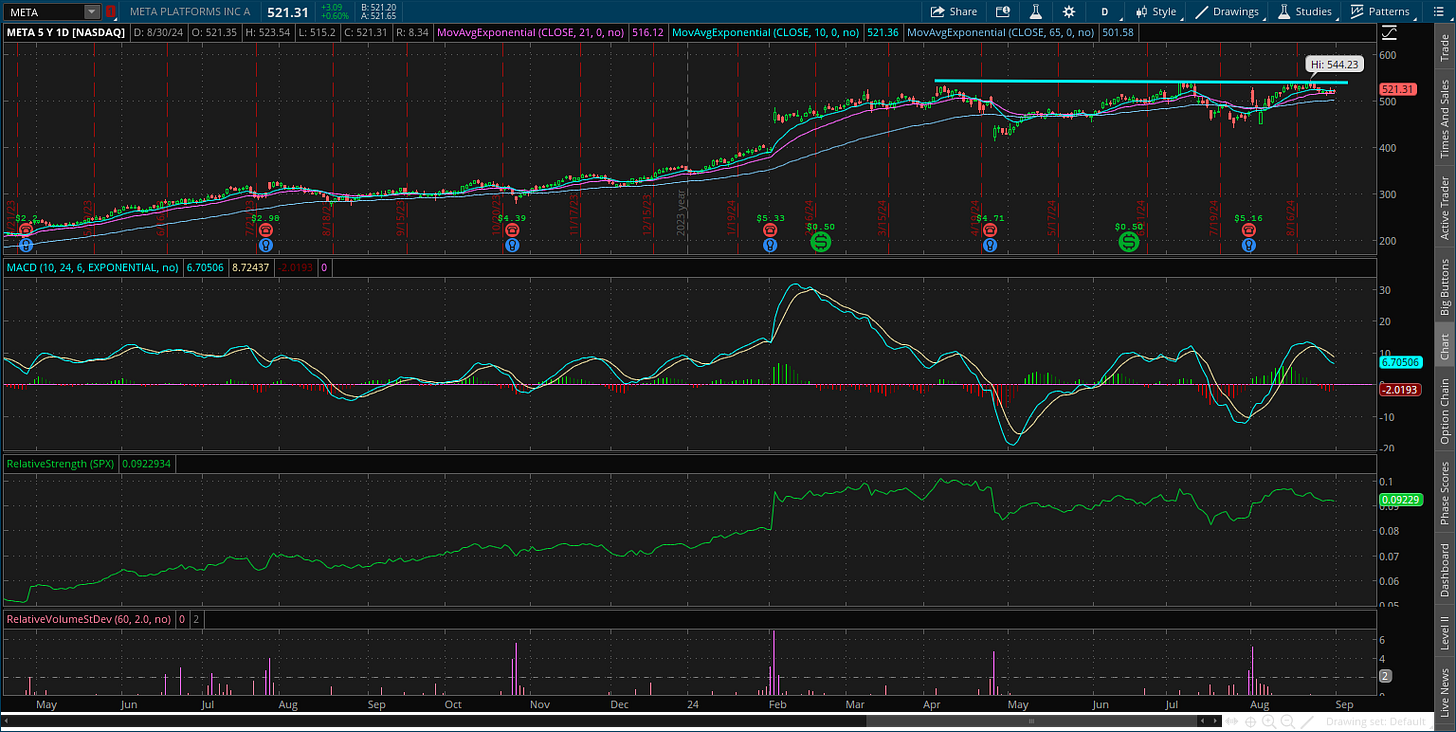Open the Big Buttons side tab

click(x=1444, y=288)
